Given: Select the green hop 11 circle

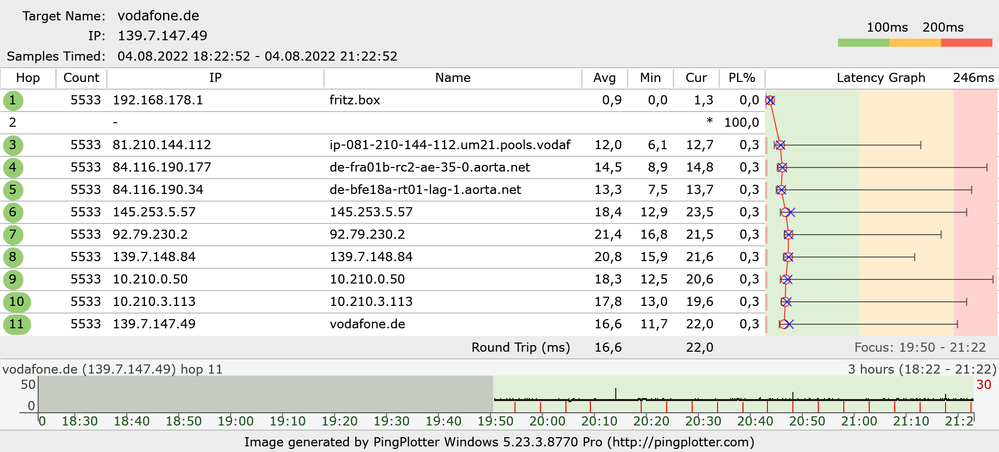Looking at the screenshot, I should pos(17,324).
